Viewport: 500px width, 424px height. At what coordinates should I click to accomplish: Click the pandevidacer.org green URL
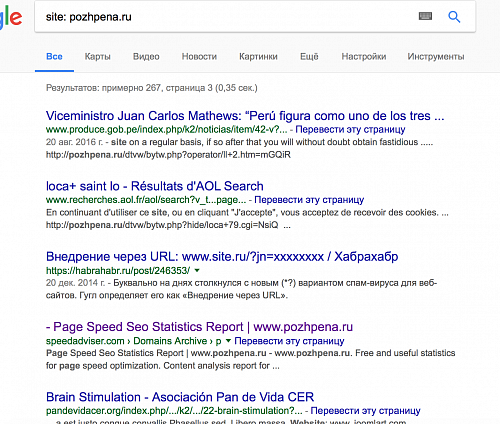coord(174,411)
